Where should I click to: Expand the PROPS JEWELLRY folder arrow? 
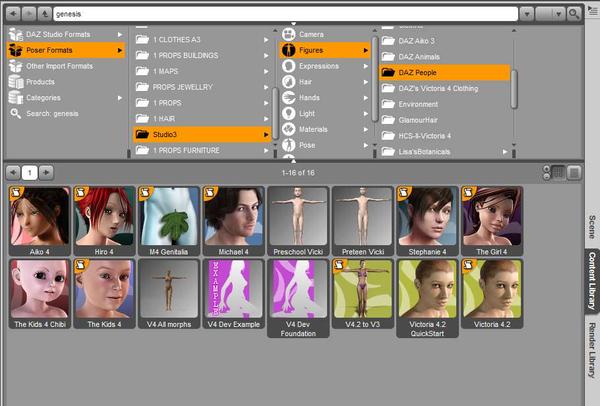pyautogui.click(x=266, y=87)
